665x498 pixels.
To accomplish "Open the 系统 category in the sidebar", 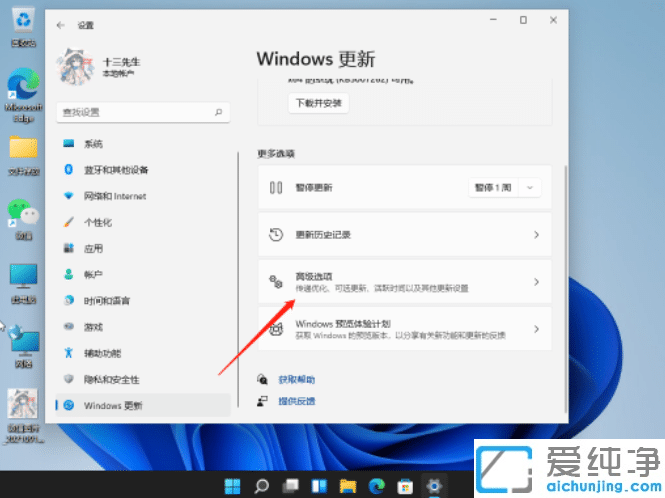I will click(x=143, y=144).
